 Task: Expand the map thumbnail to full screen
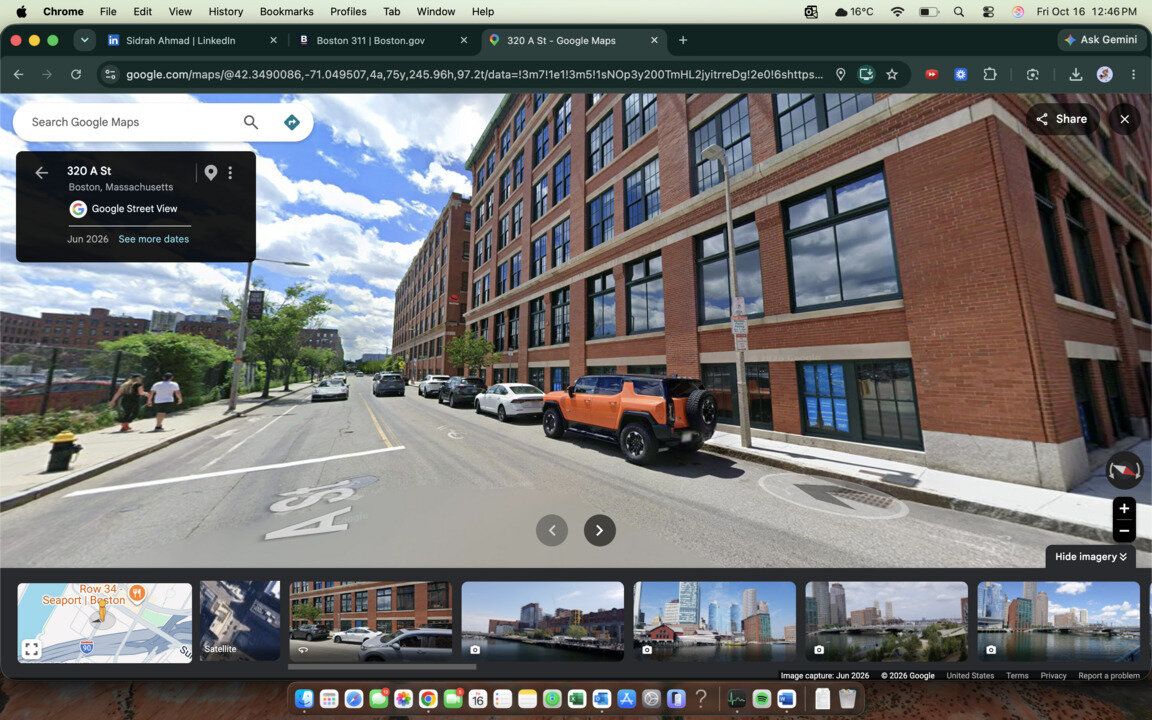[x=31, y=649]
